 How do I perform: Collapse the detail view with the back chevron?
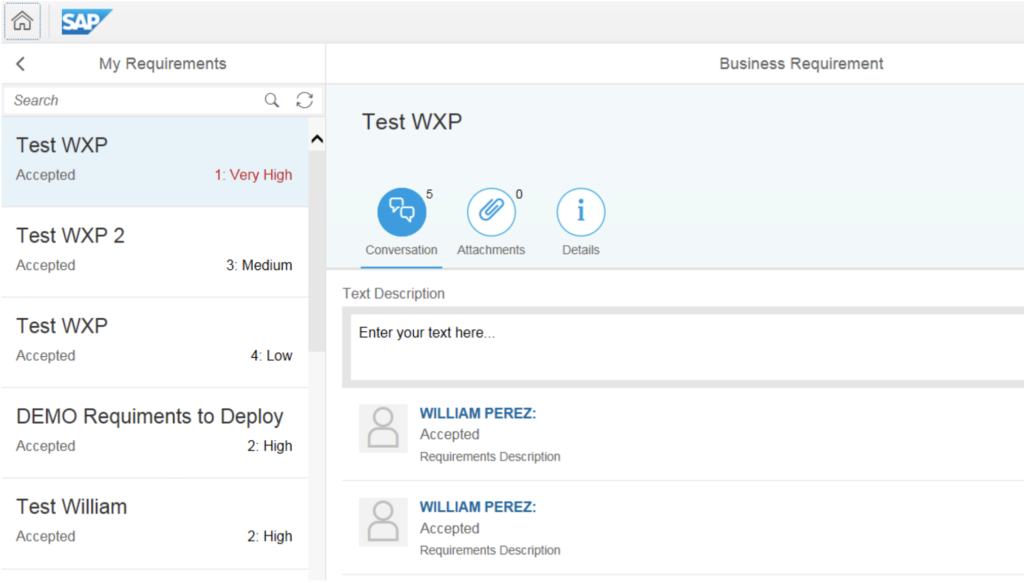pyautogui.click(x=21, y=62)
